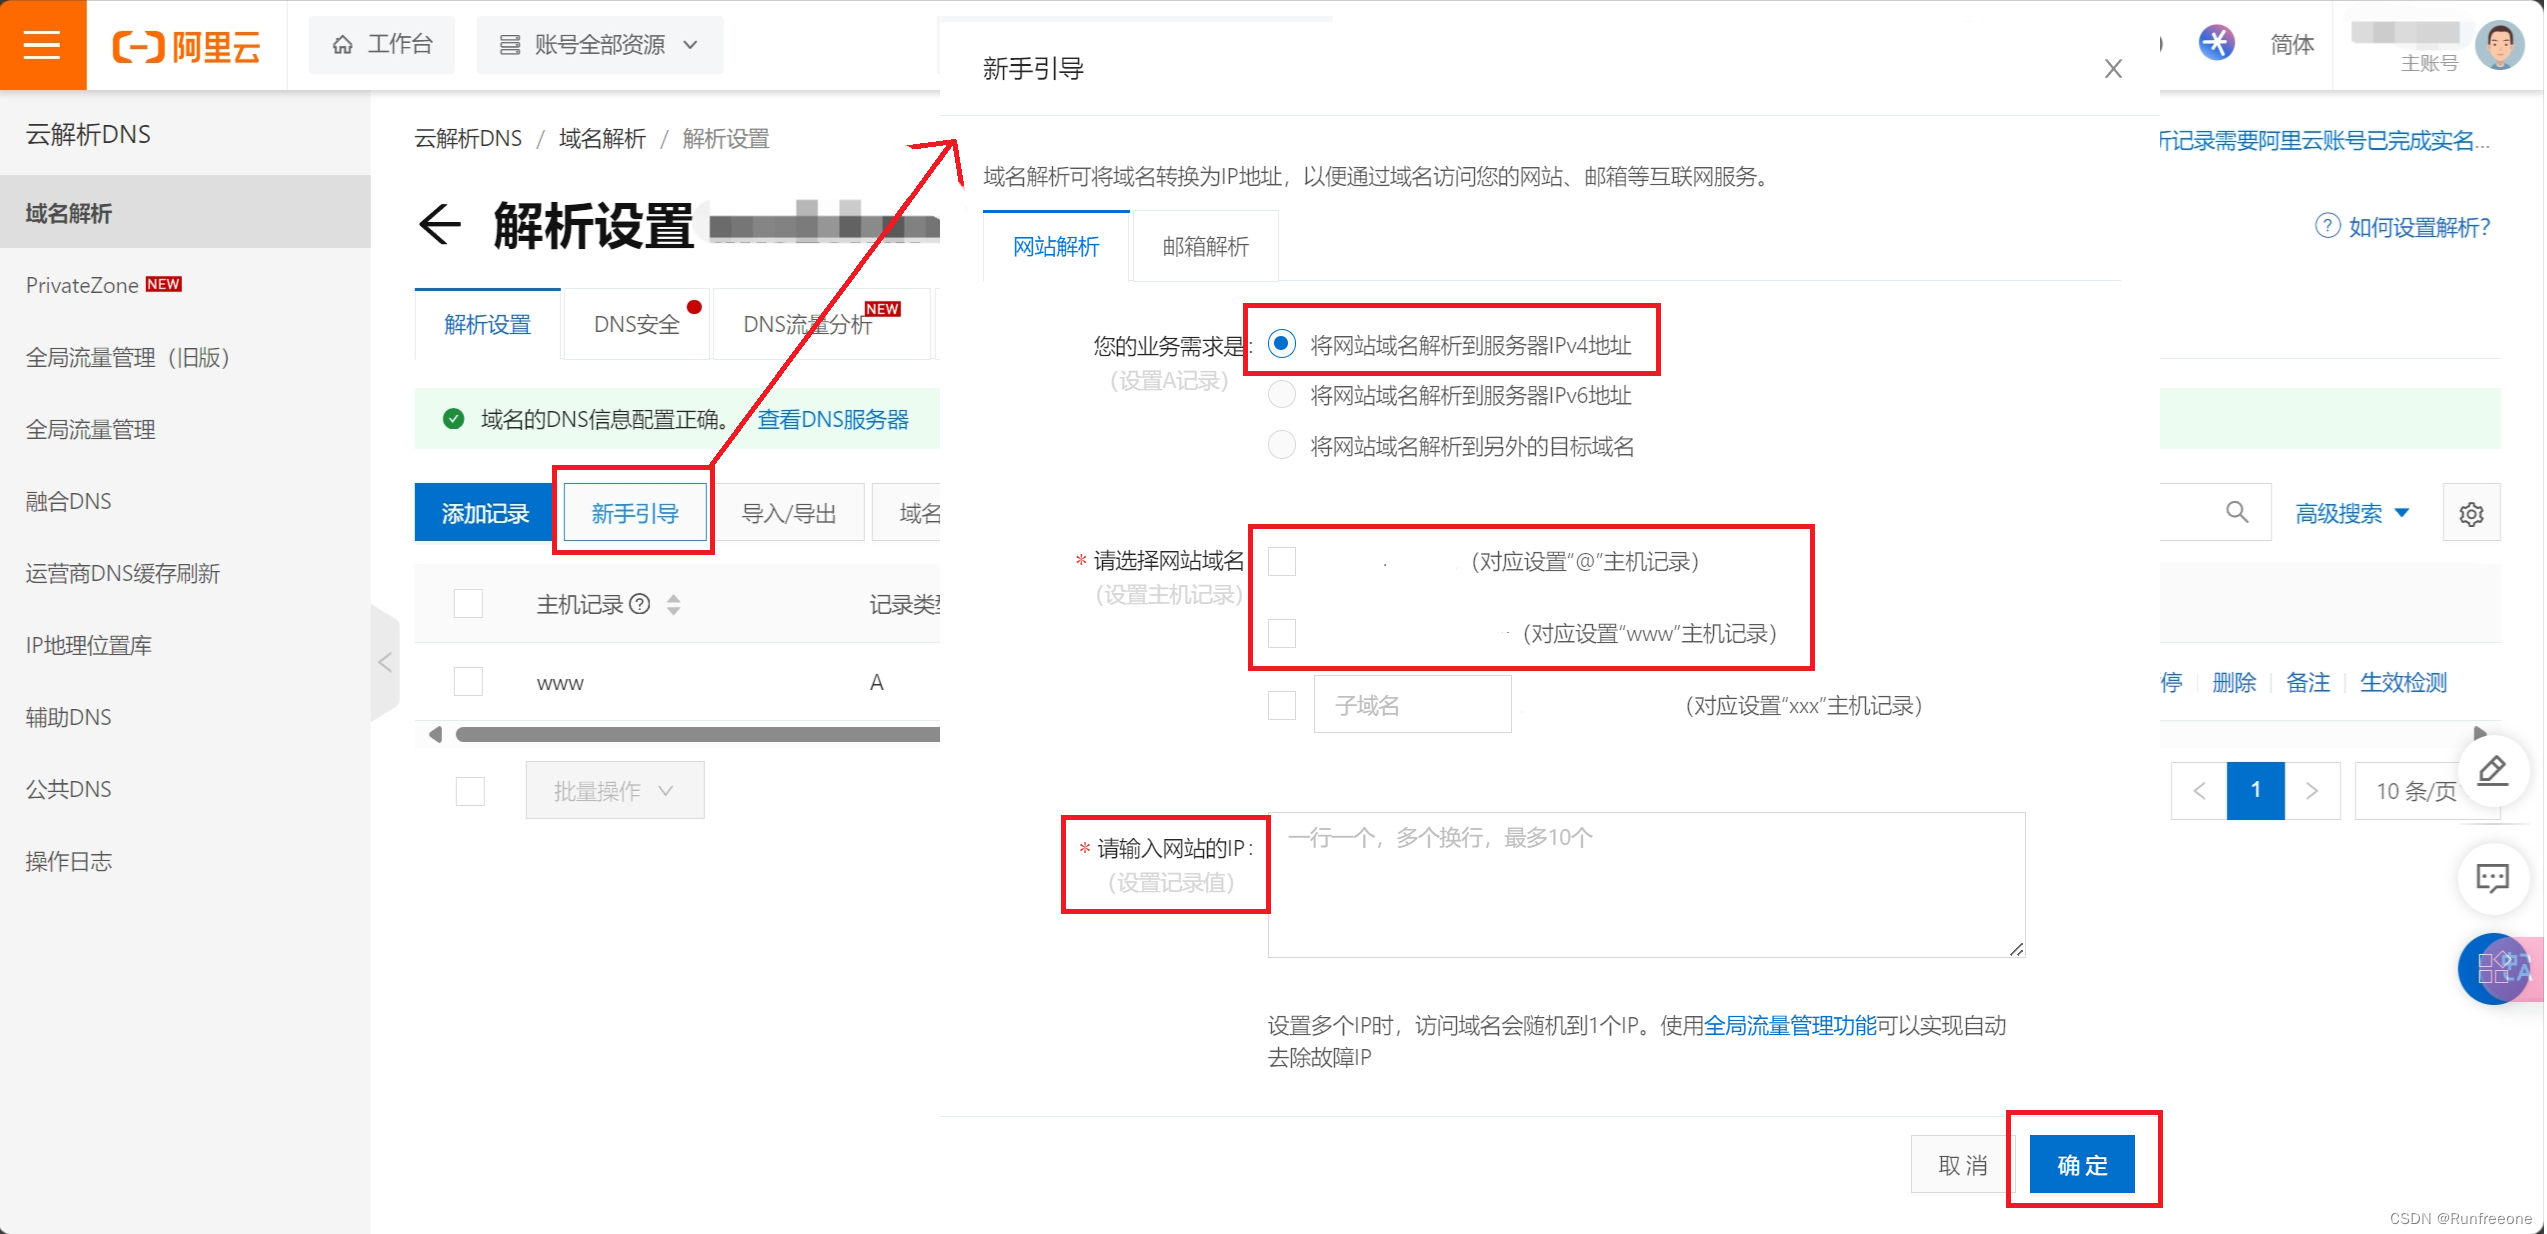
Task: Click the website IP textarea
Action: click(x=1647, y=884)
